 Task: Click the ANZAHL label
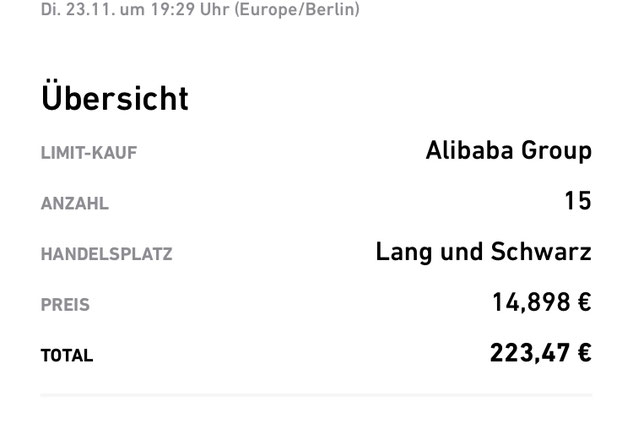(x=75, y=203)
